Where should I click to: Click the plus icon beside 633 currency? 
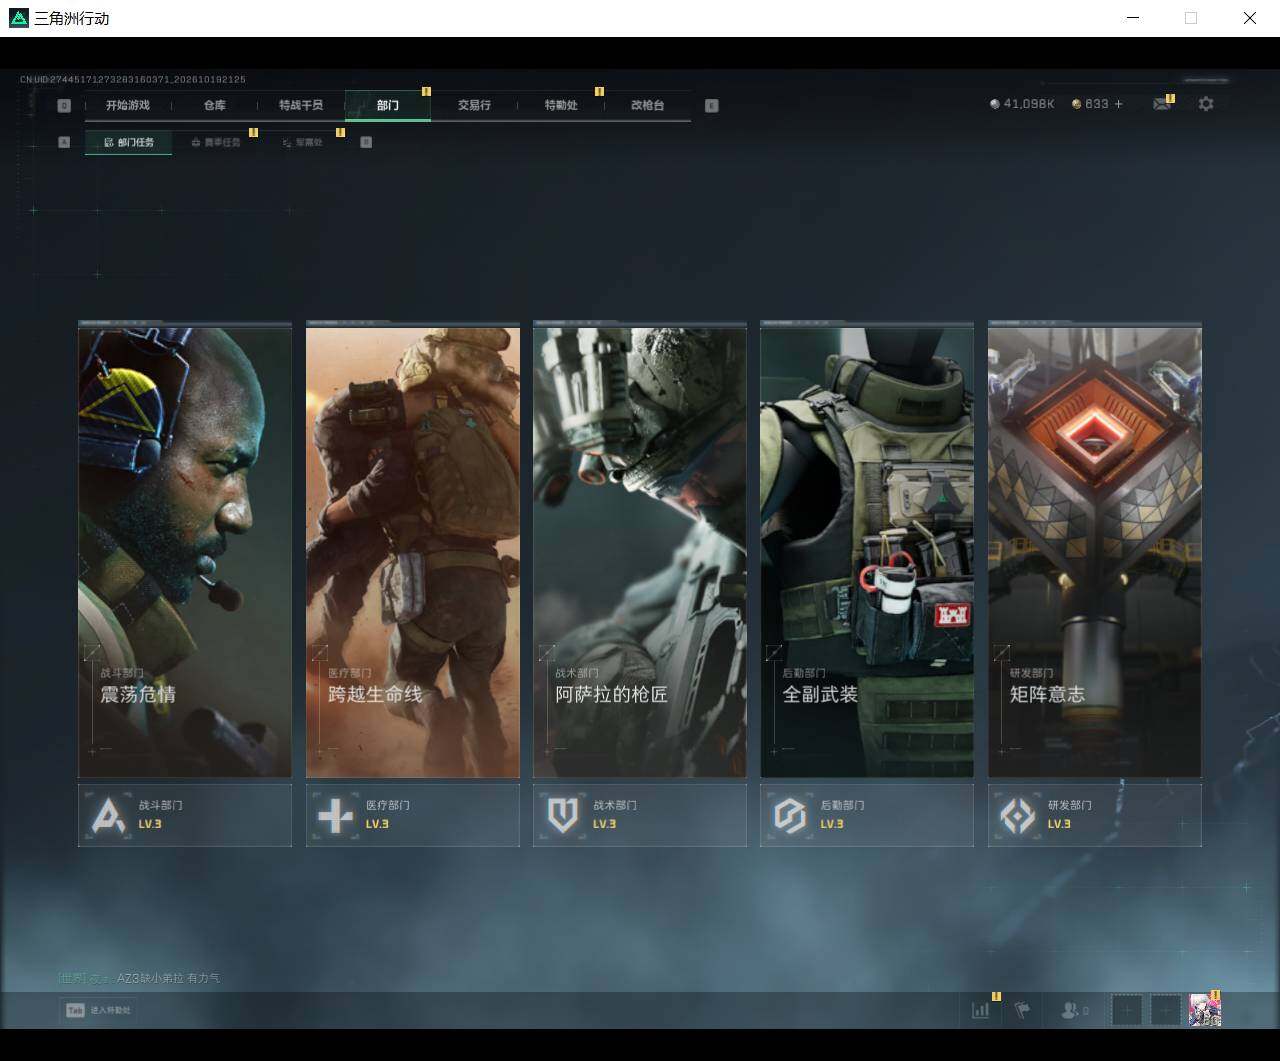click(x=1118, y=104)
